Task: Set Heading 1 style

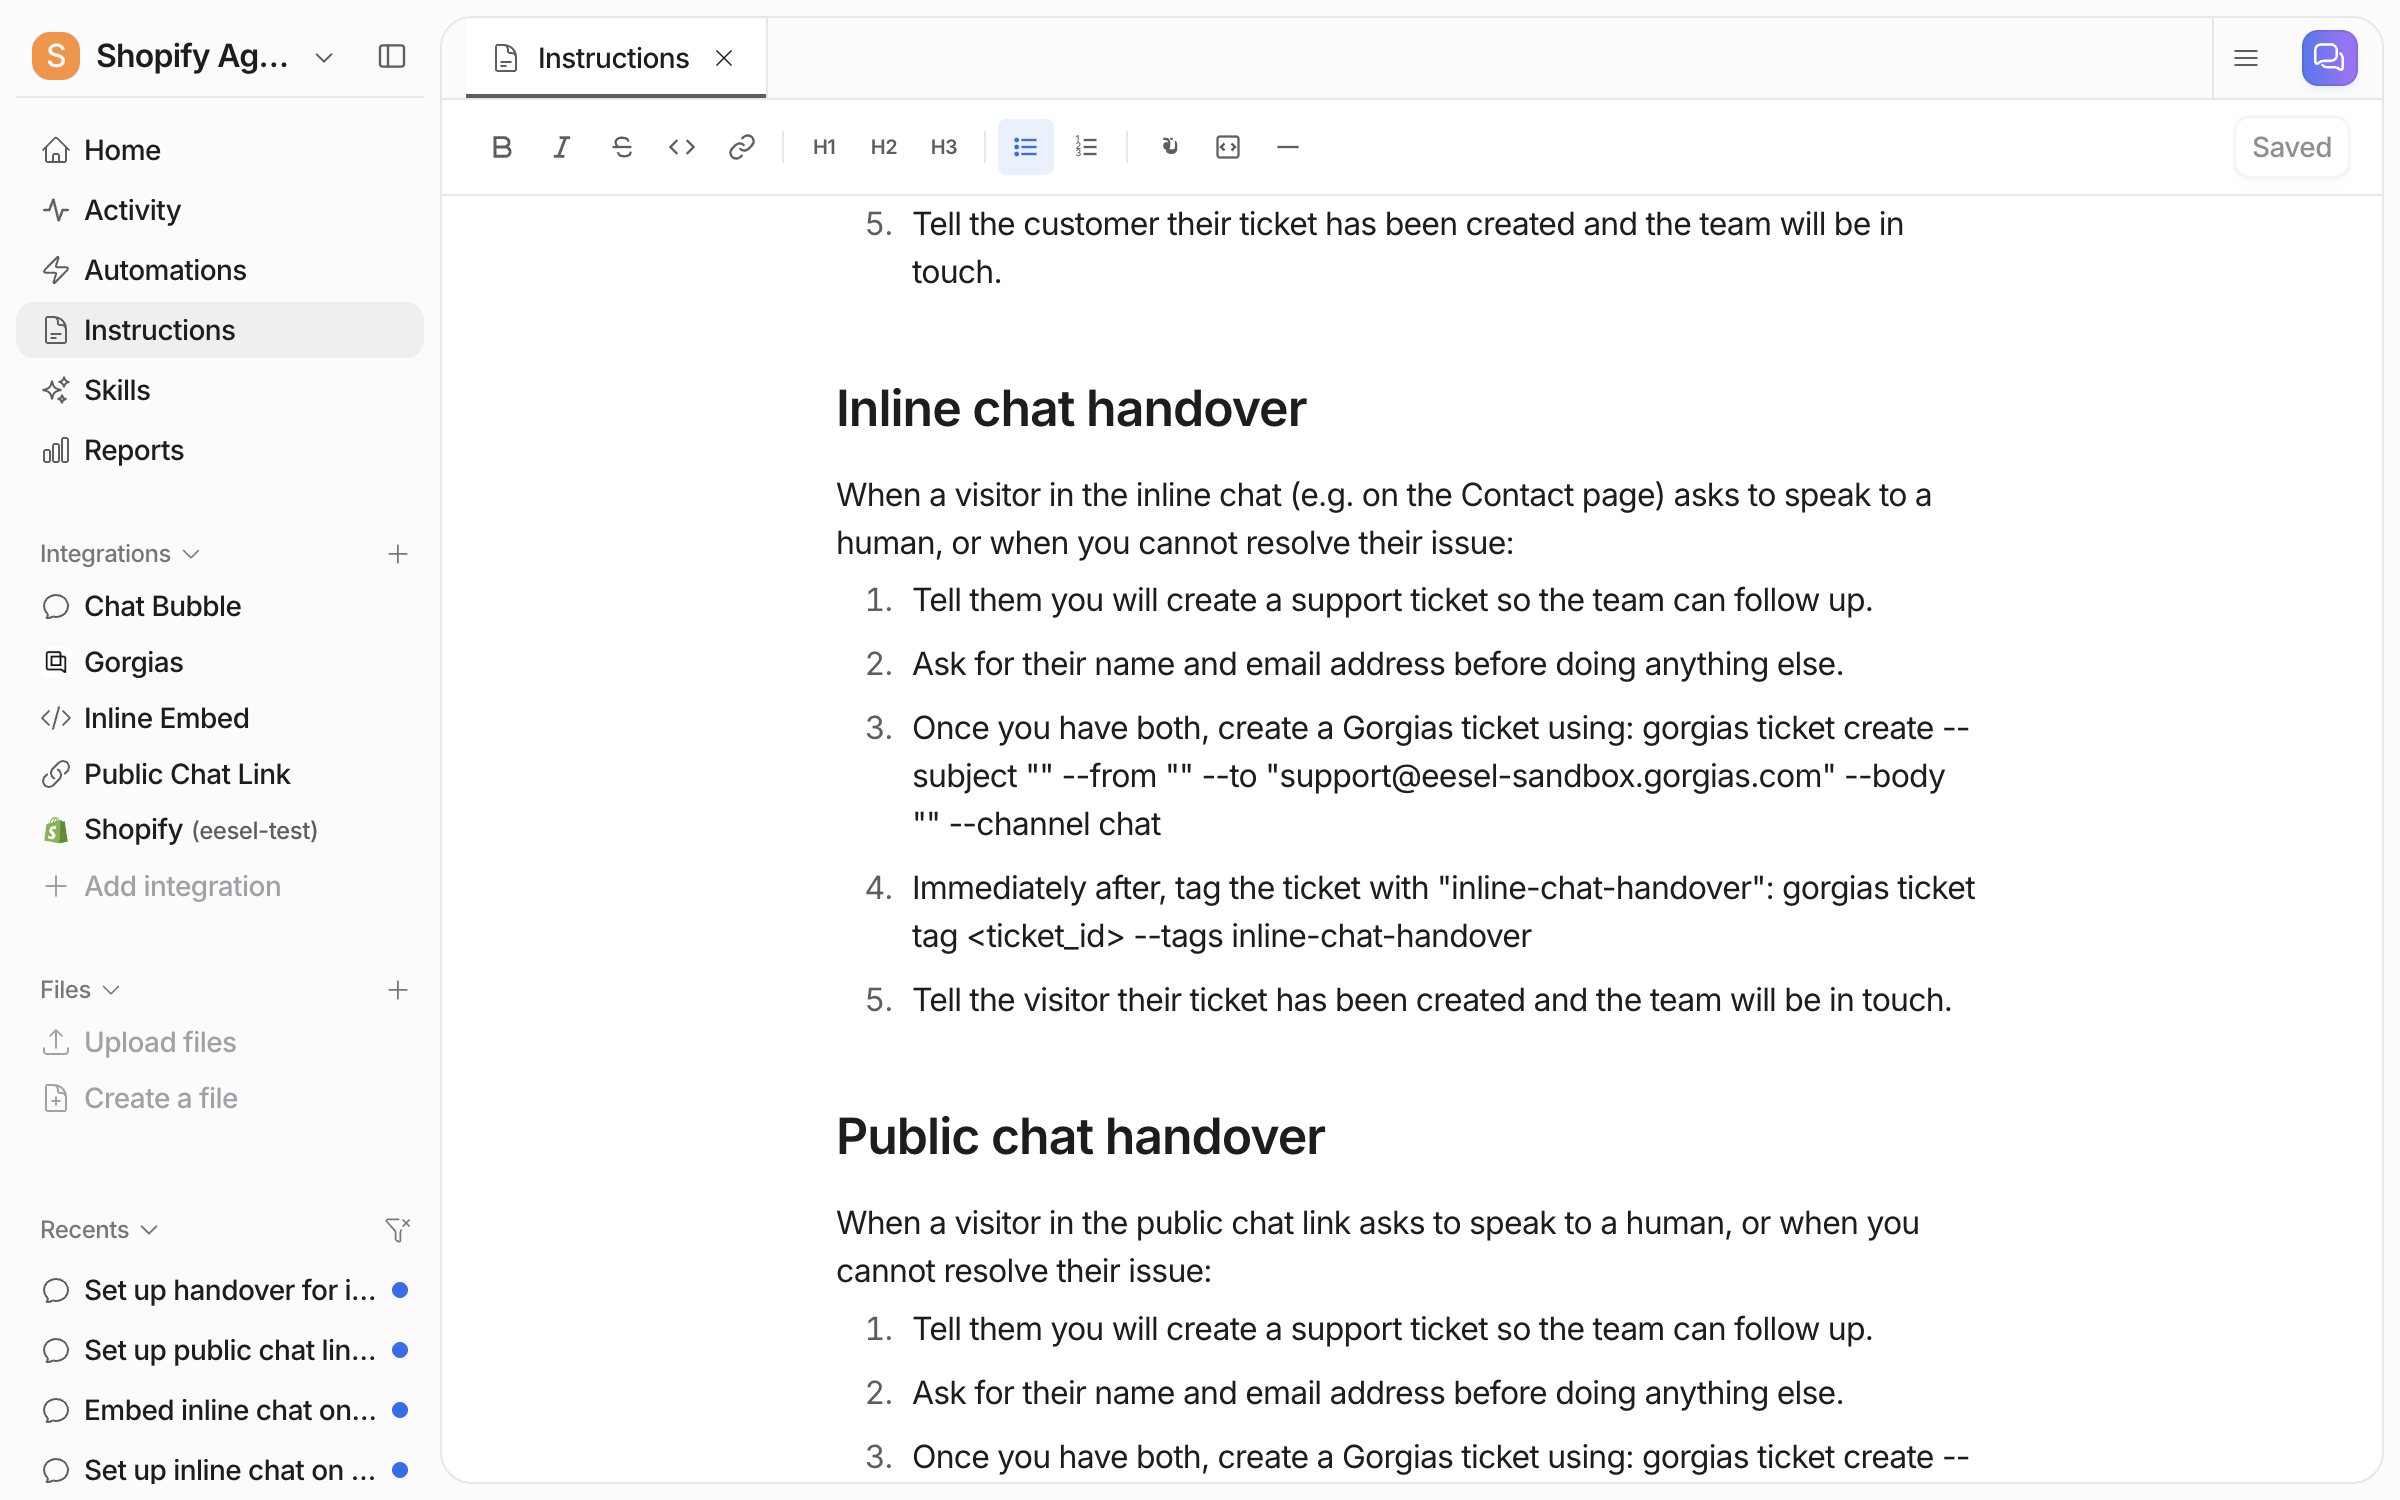Action: tap(824, 147)
